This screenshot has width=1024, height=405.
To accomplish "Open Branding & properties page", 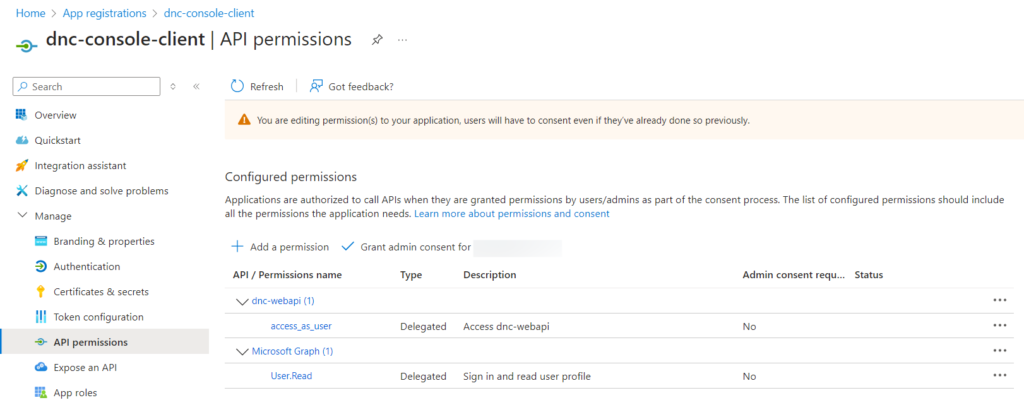I will click(x=104, y=242).
